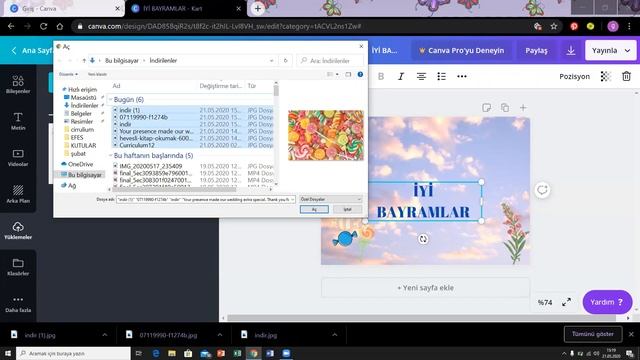Open the view options dropdown arrow in file dialog

(x=337, y=74)
